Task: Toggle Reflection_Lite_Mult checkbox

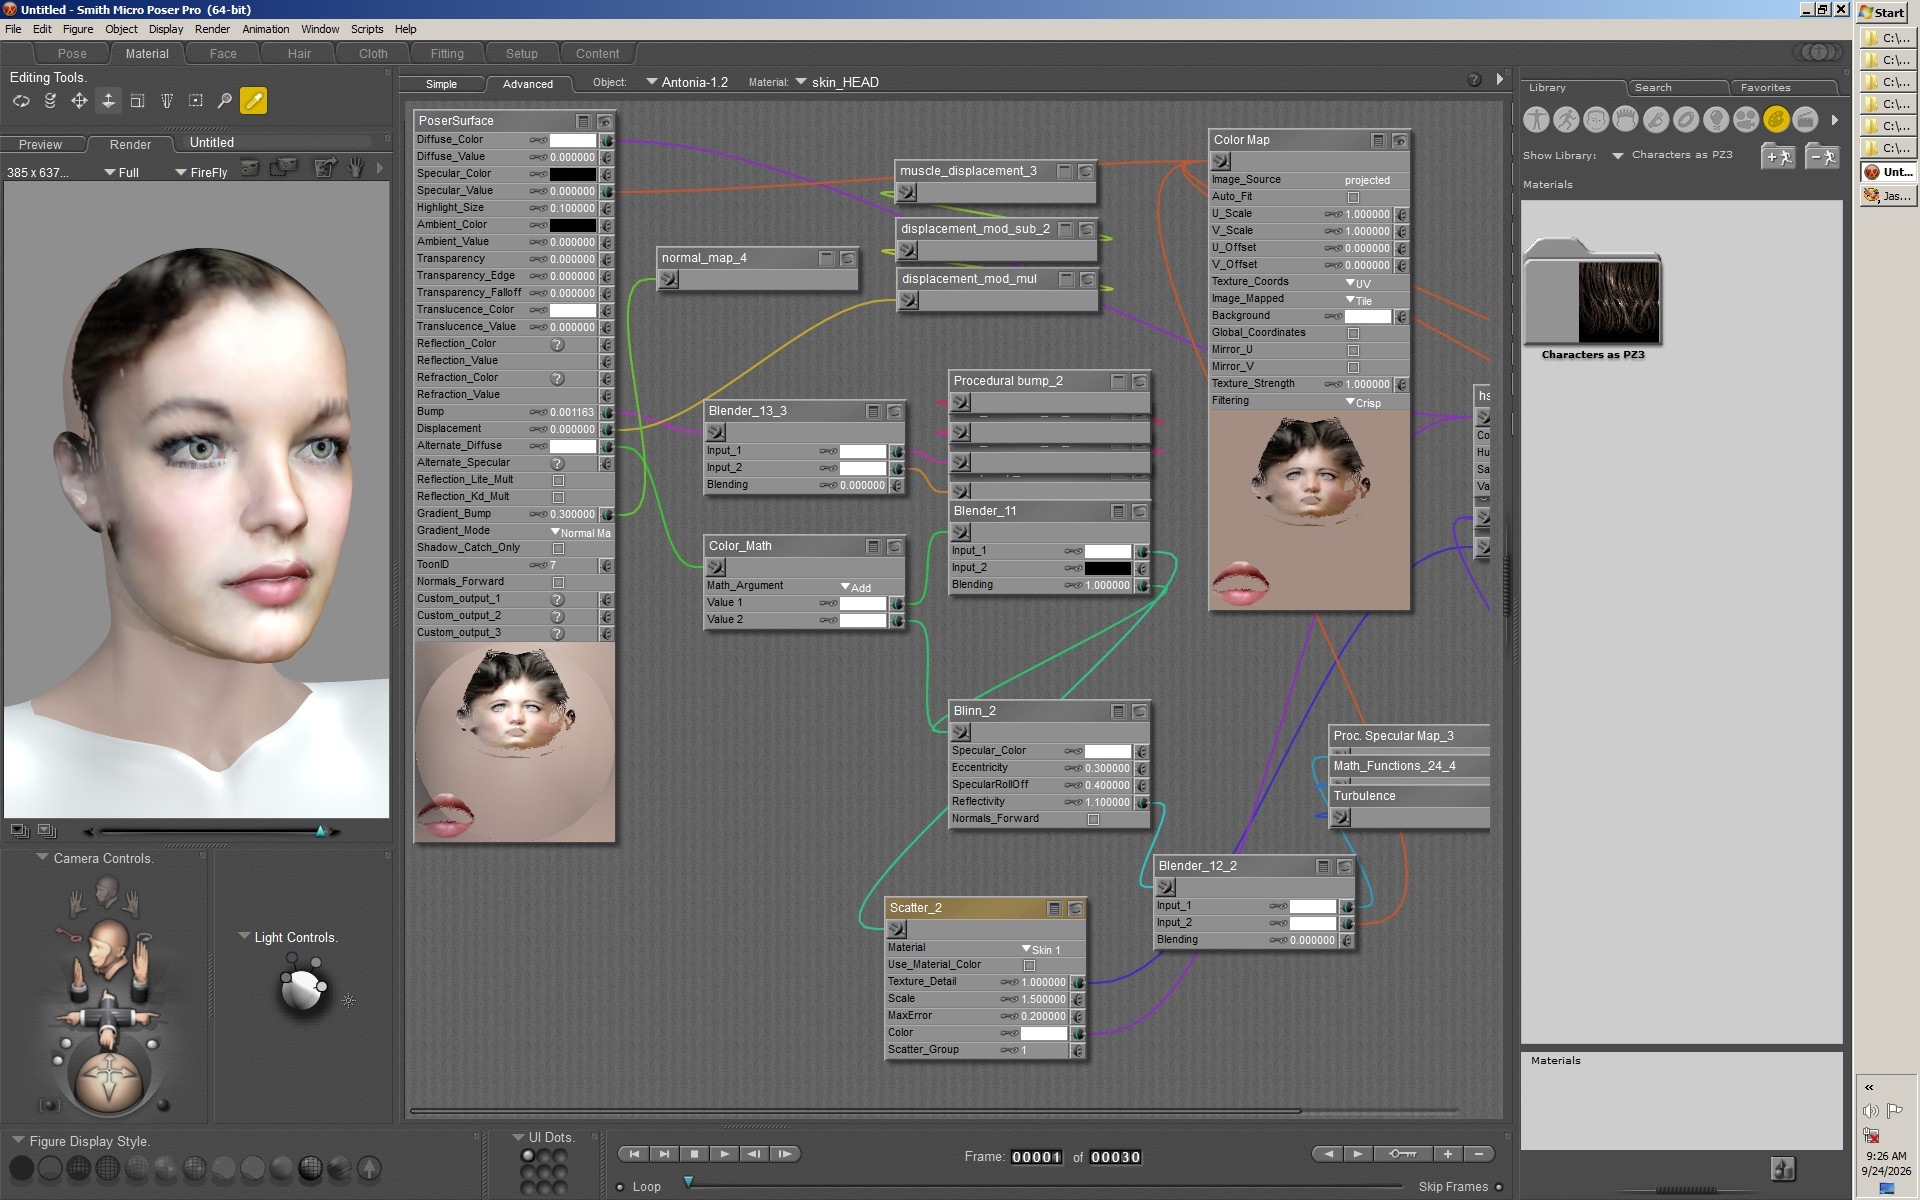Action: [x=558, y=480]
